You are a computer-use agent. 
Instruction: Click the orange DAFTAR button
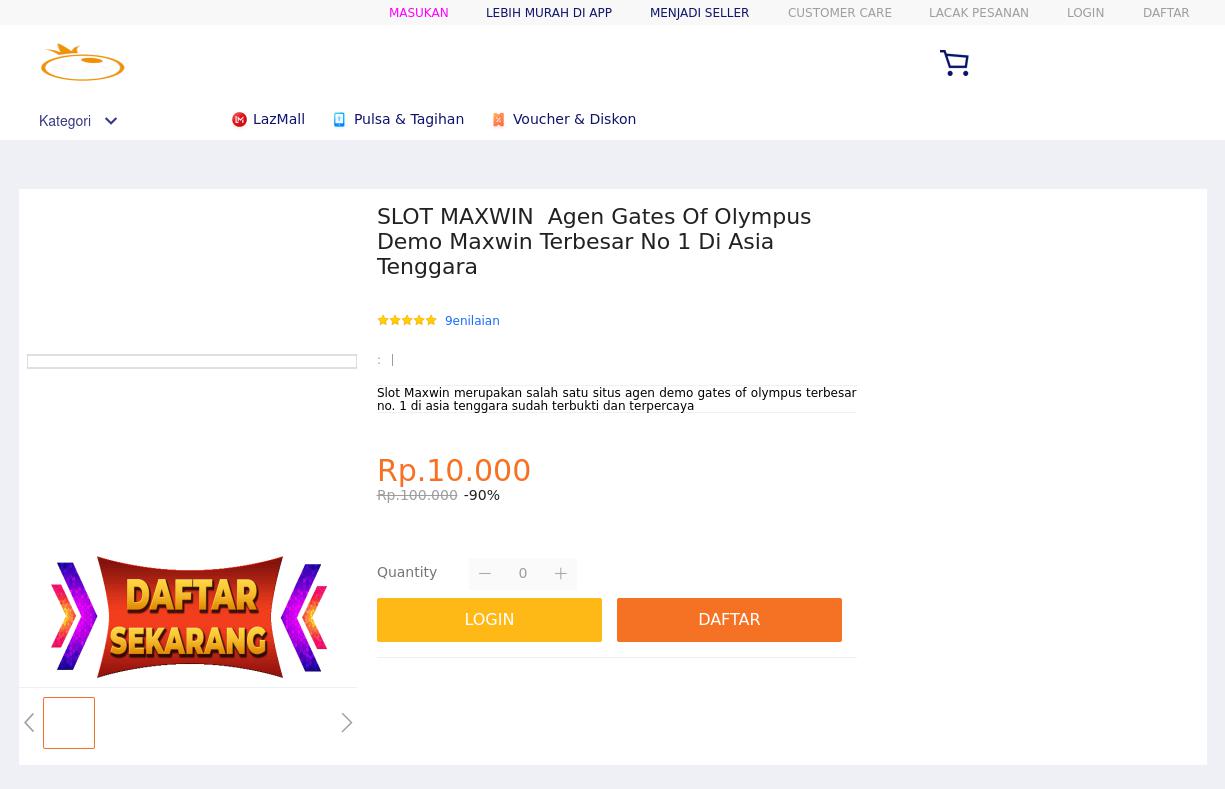click(x=729, y=620)
